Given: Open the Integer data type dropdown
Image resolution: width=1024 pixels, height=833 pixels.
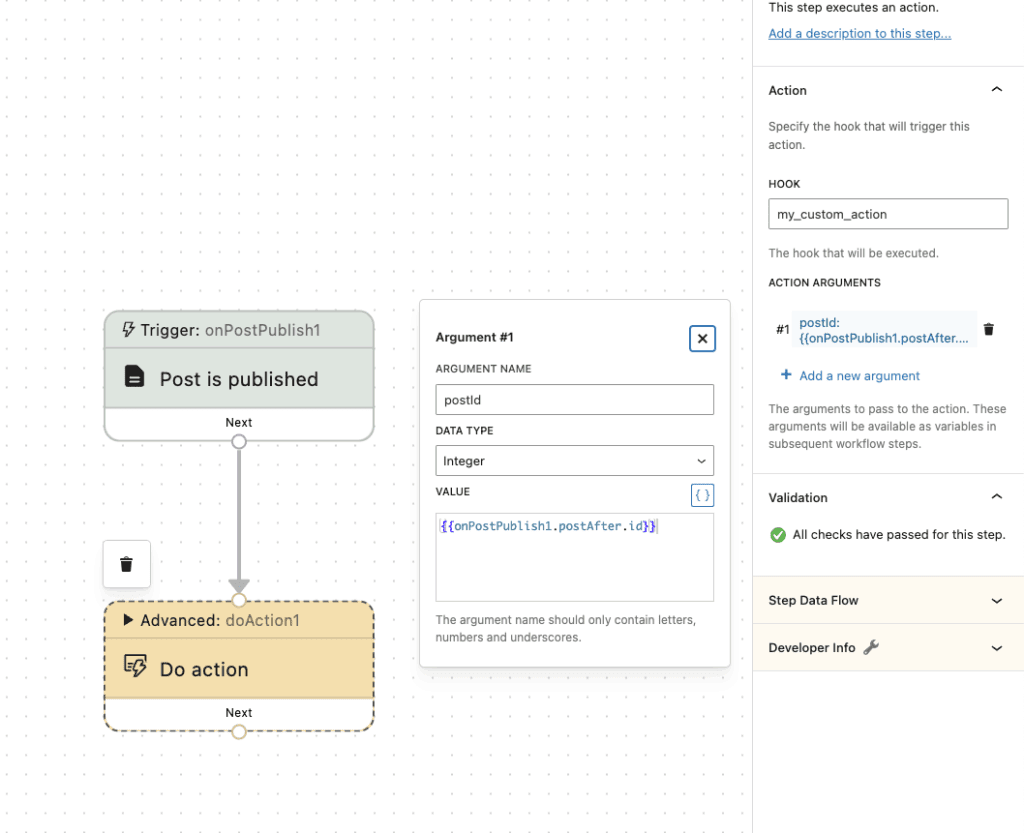Looking at the screenshot, I should click(574, 460).
